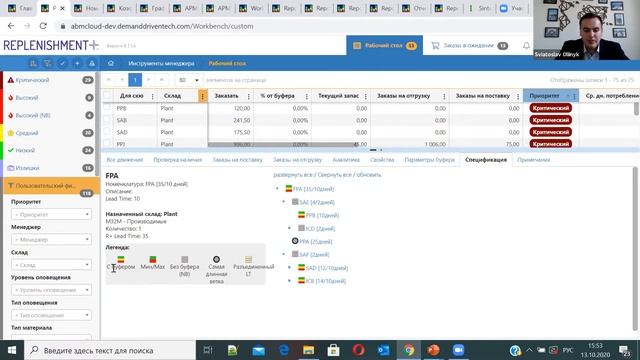
Task: Switch to Параметры буфера tab
Action: tap(429, 160)
